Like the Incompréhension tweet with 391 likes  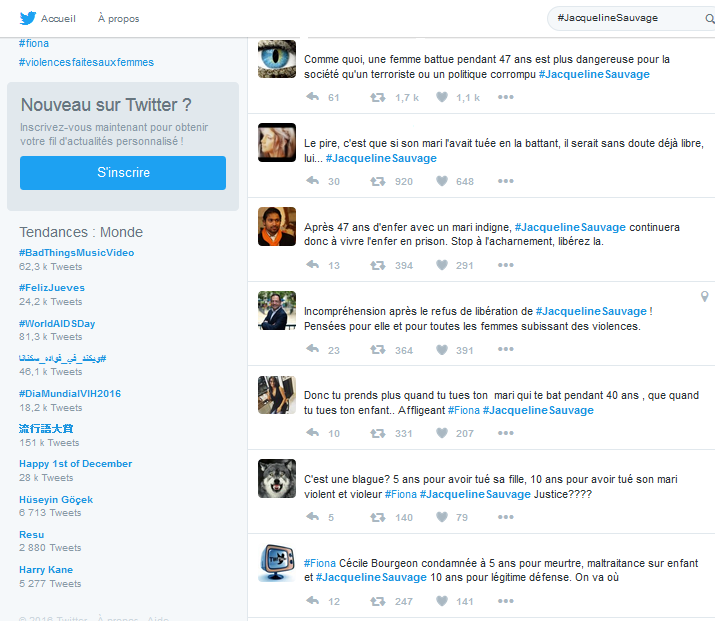[441, 349]
